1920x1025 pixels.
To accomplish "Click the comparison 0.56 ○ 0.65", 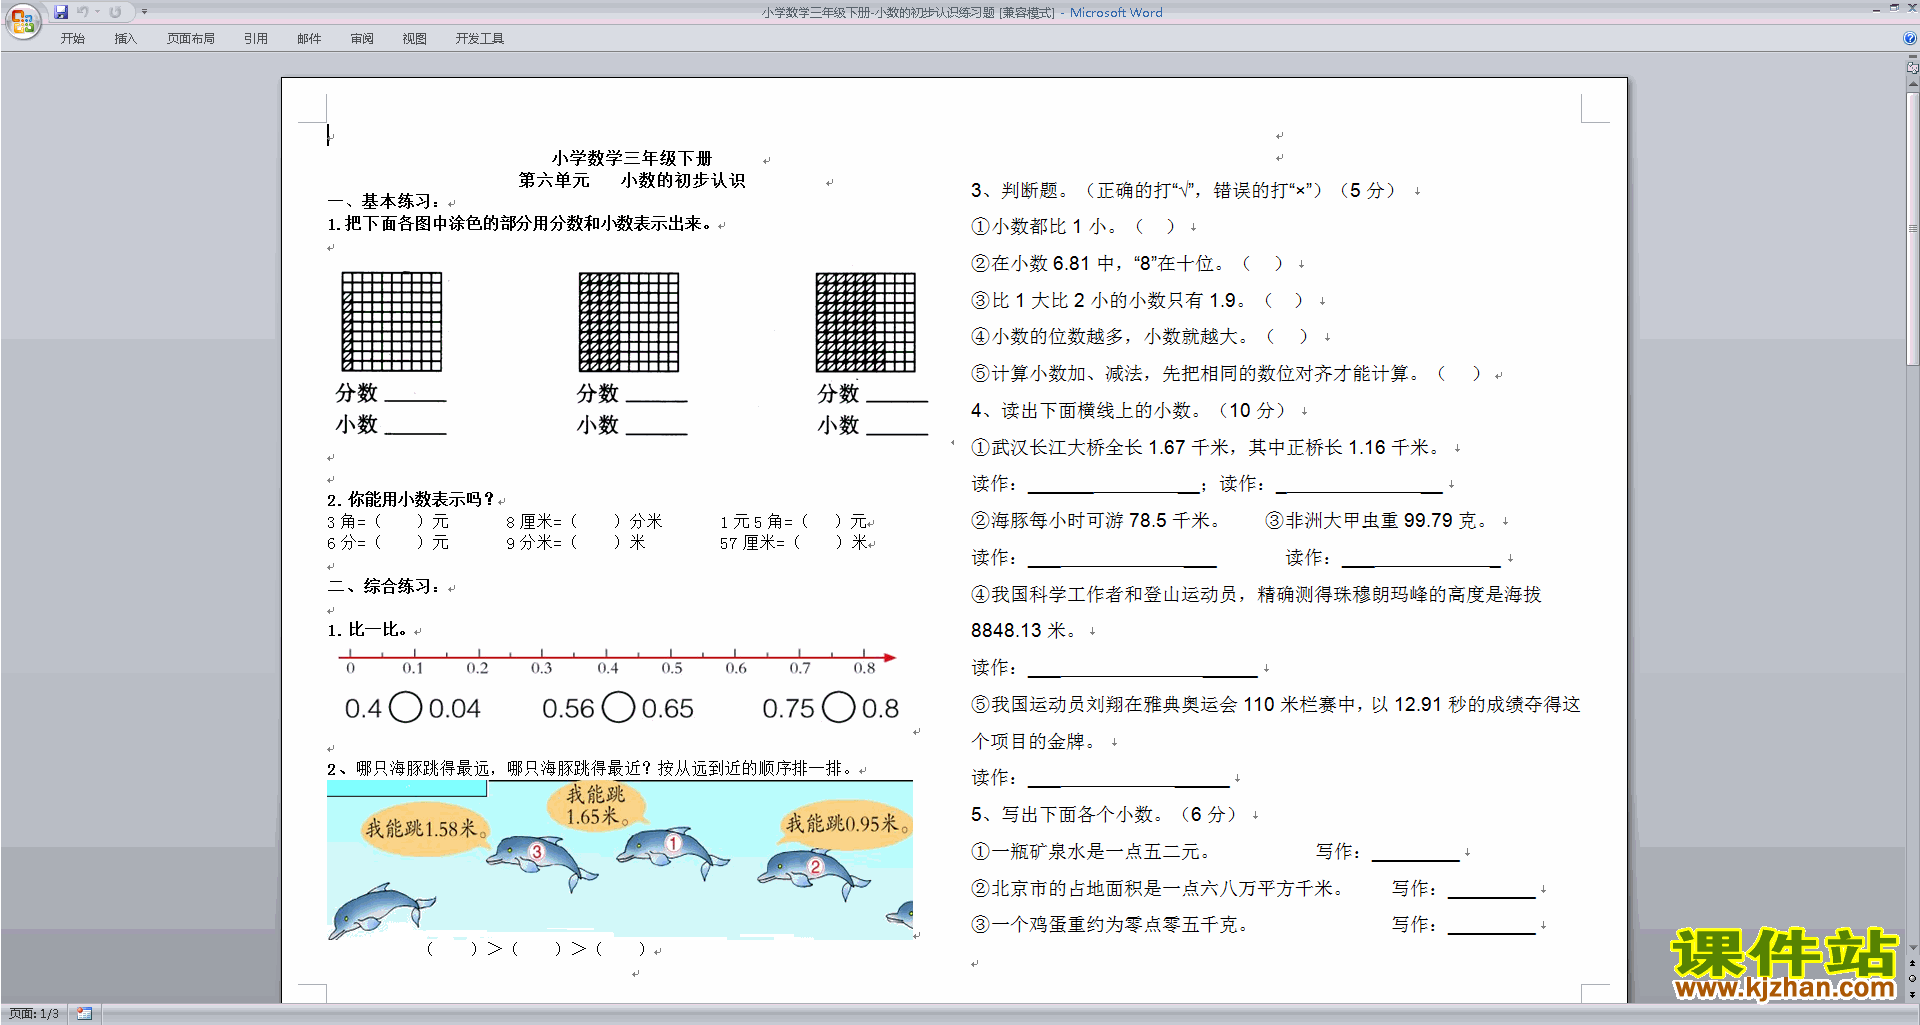I will pos(618,708).
